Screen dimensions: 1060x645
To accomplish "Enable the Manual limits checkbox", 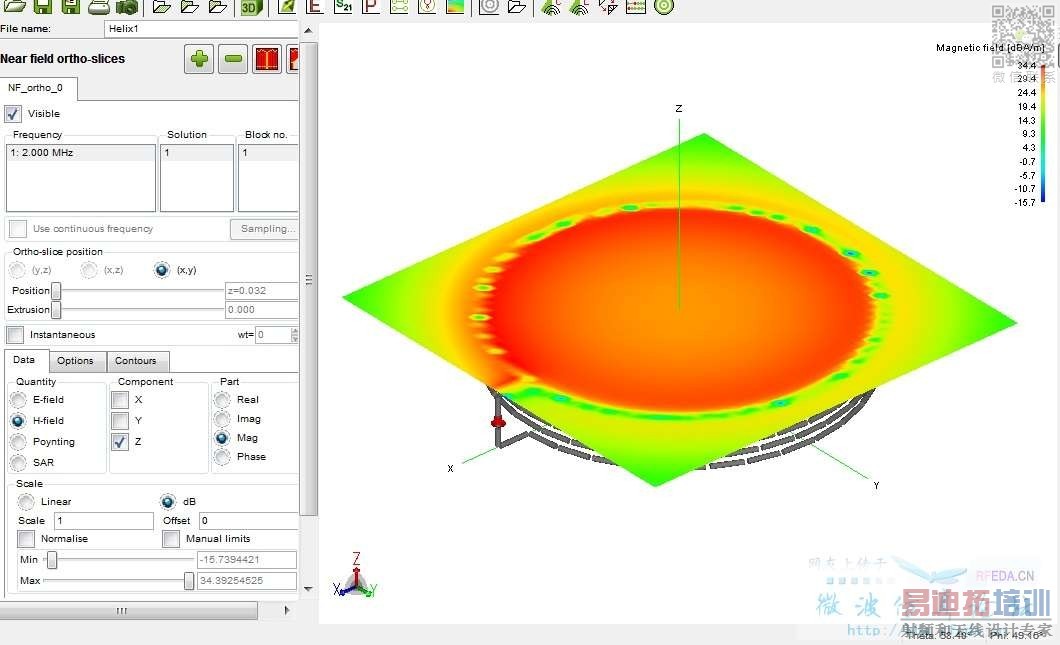I will [171, 539].
